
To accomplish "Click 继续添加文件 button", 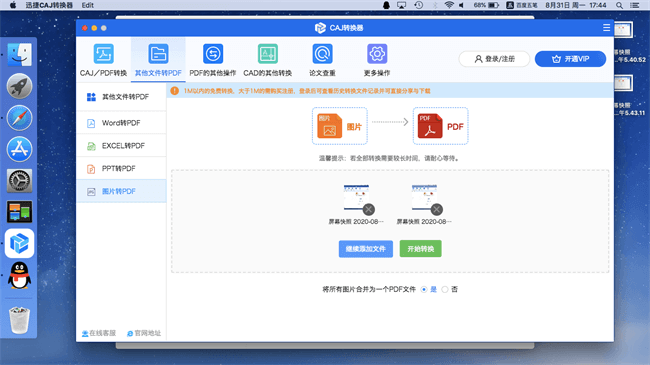I will pos(366,249).
